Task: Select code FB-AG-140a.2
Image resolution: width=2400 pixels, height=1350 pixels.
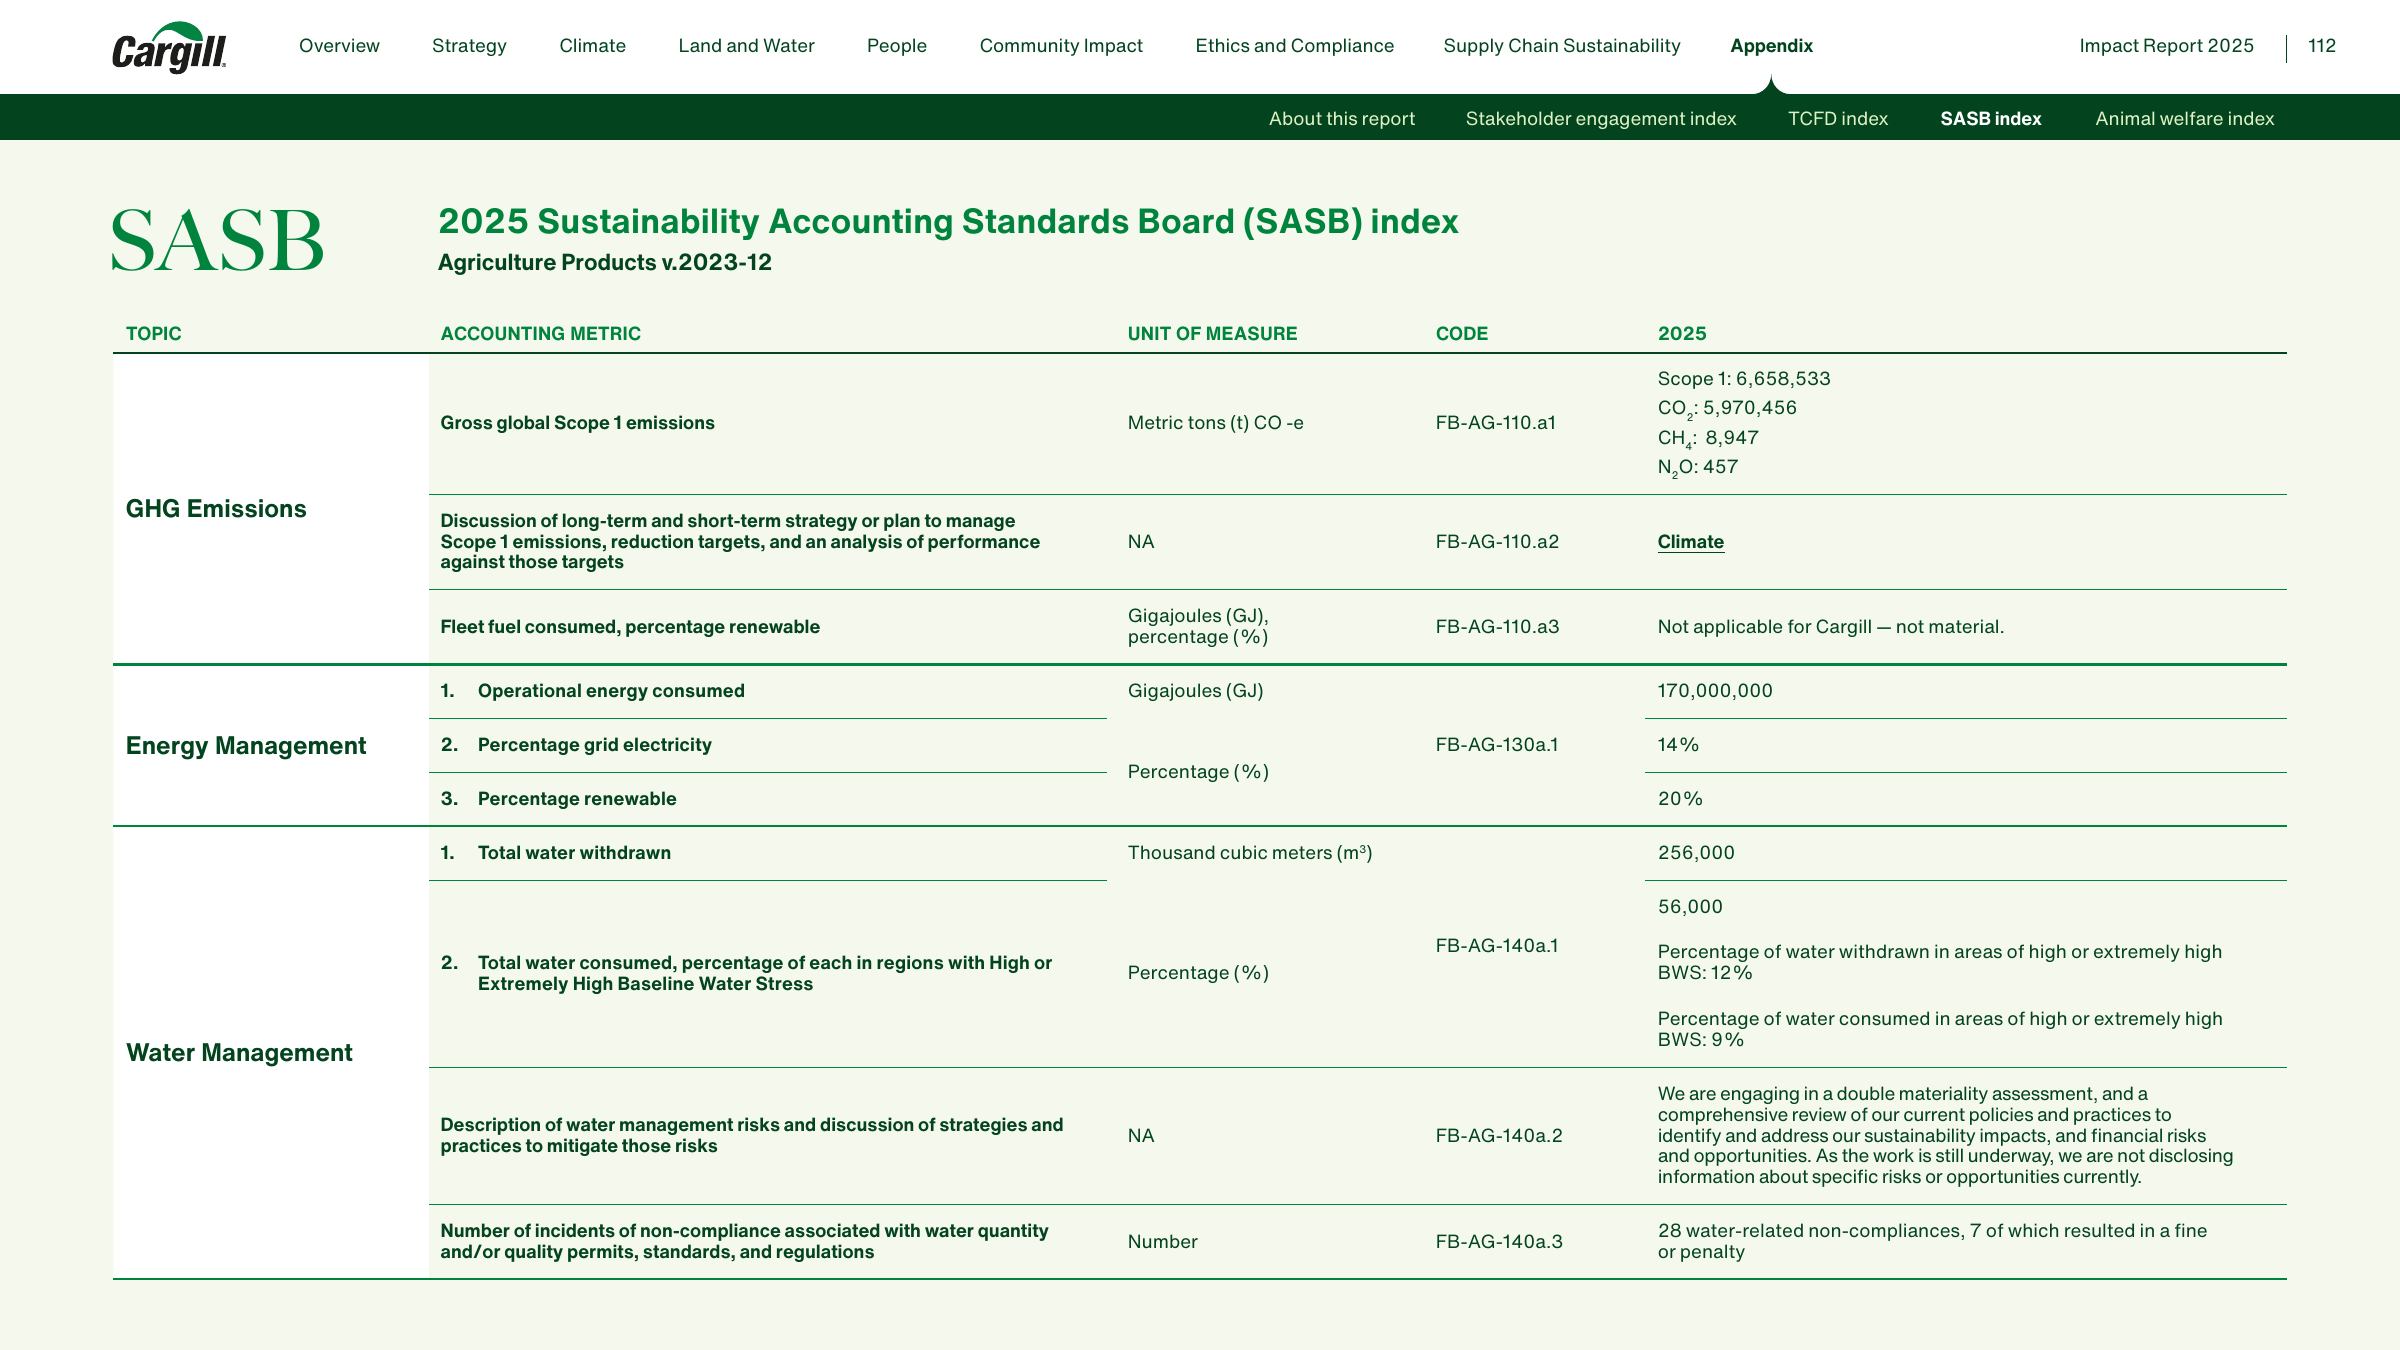Action: [1499, 1136]
